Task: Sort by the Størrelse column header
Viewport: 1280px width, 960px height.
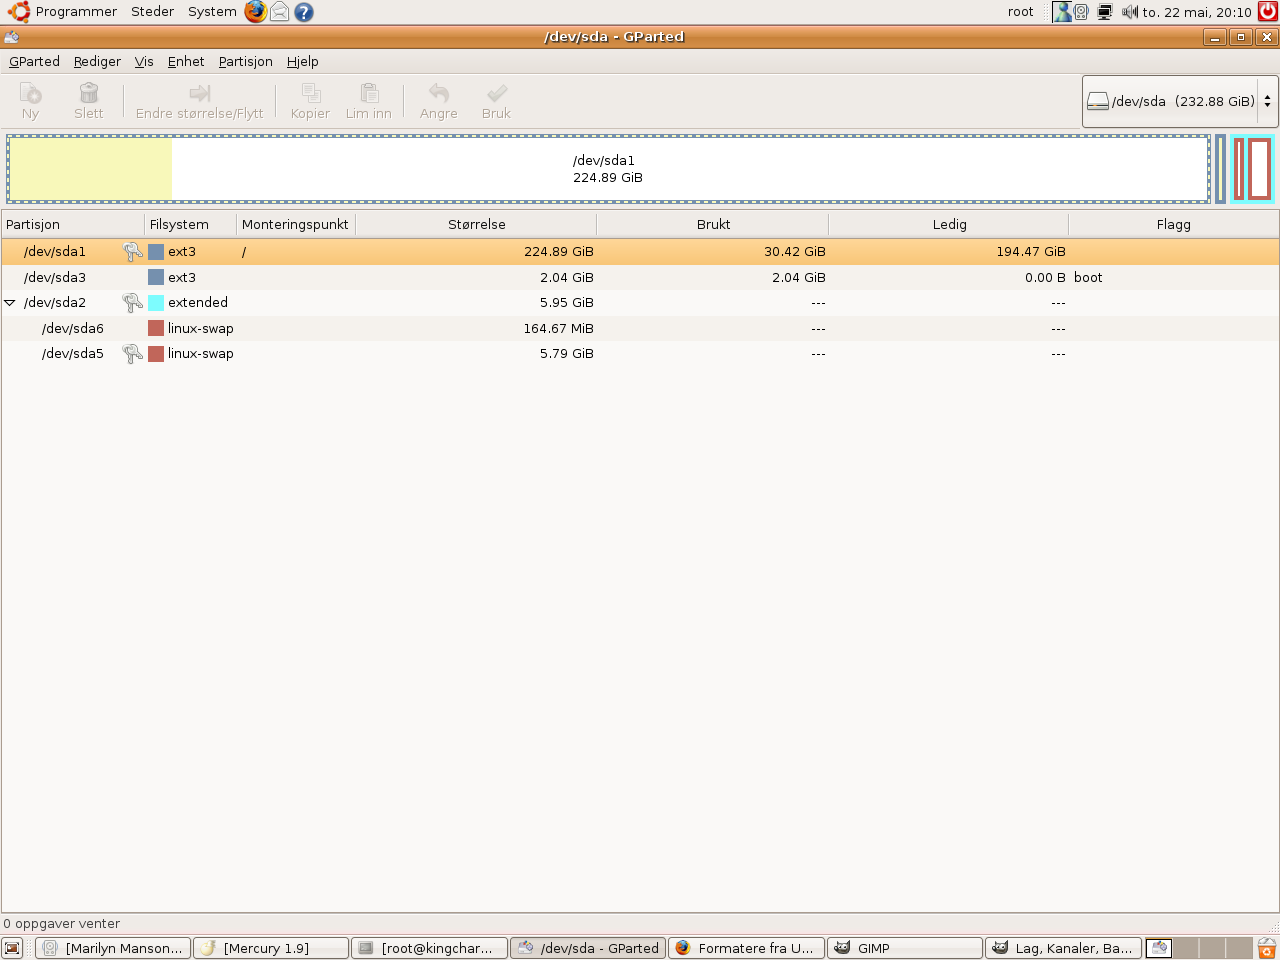Action: 476,224
